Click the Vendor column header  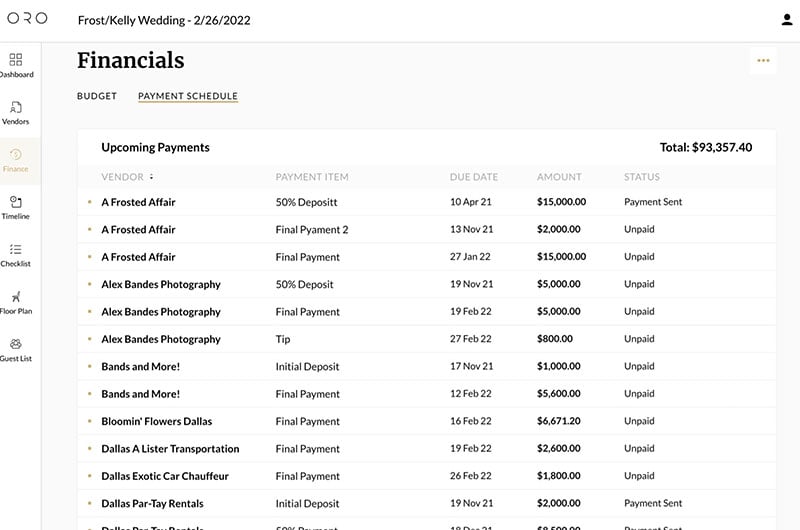click(122, 177)
